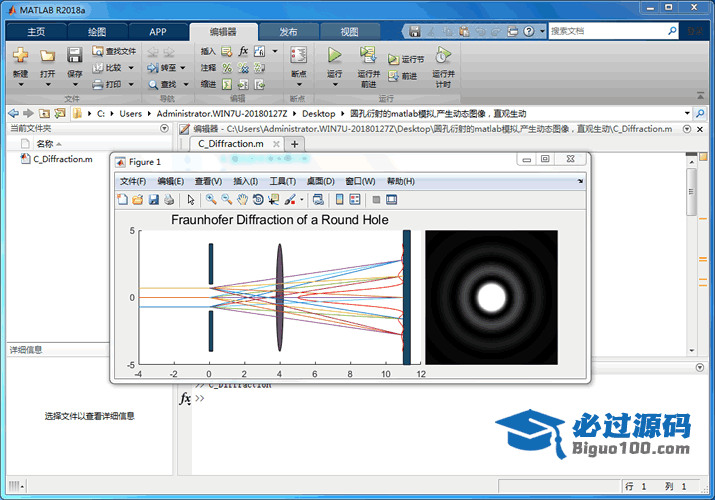
Task: Click the 打开 open folder icon
Action: [47, 56]
